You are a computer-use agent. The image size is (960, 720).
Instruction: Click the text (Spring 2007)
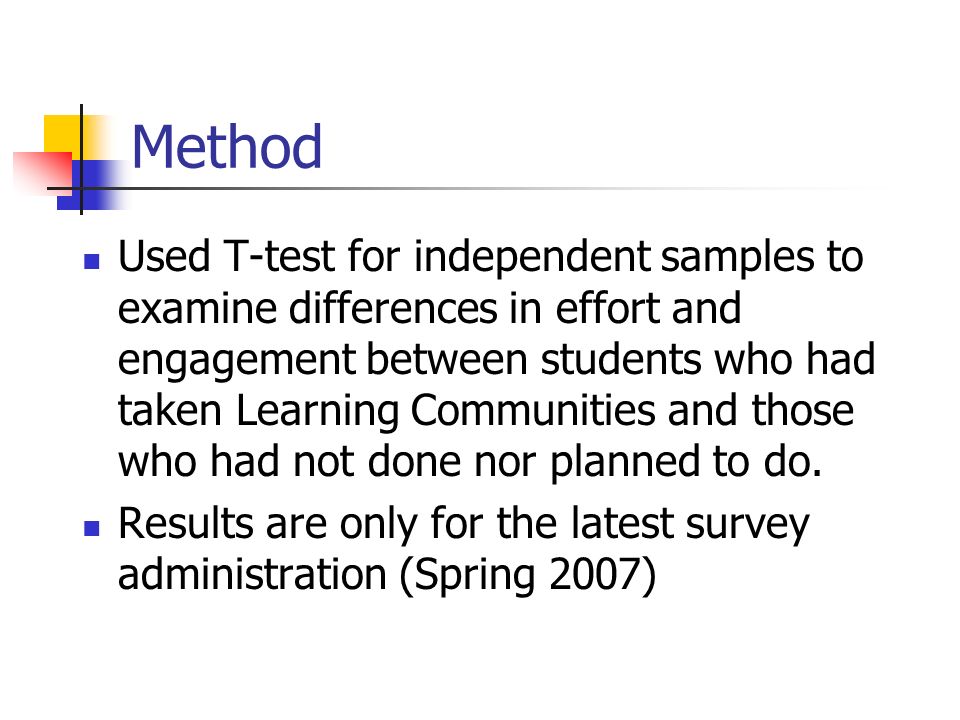[528, 576]
